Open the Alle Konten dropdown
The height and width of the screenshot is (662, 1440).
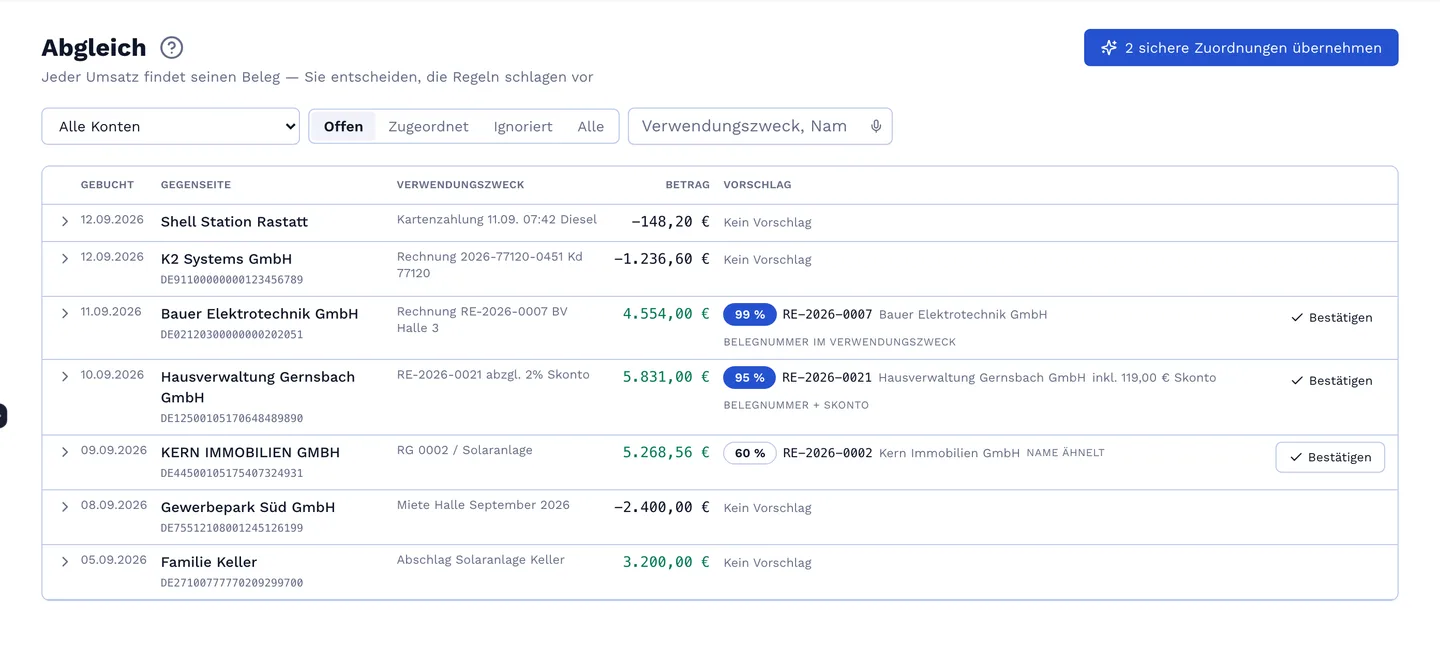point(170,126)
